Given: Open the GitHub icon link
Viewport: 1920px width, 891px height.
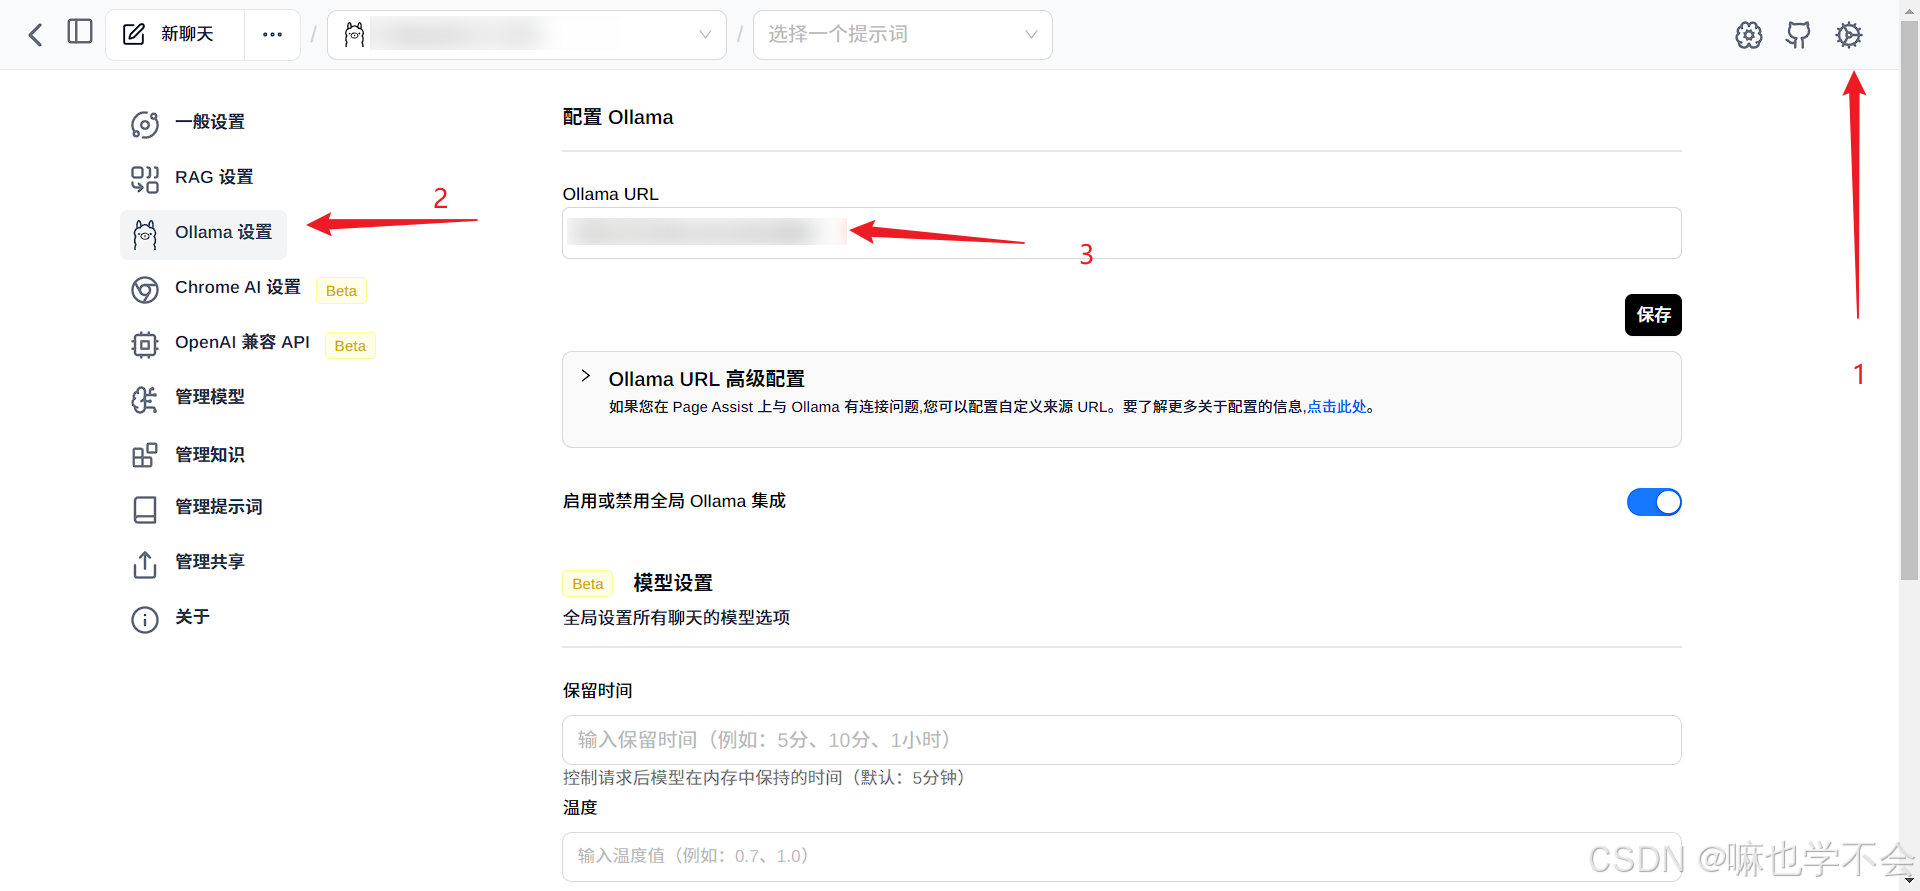Looking at the screenshot, I should (1798, 35).
